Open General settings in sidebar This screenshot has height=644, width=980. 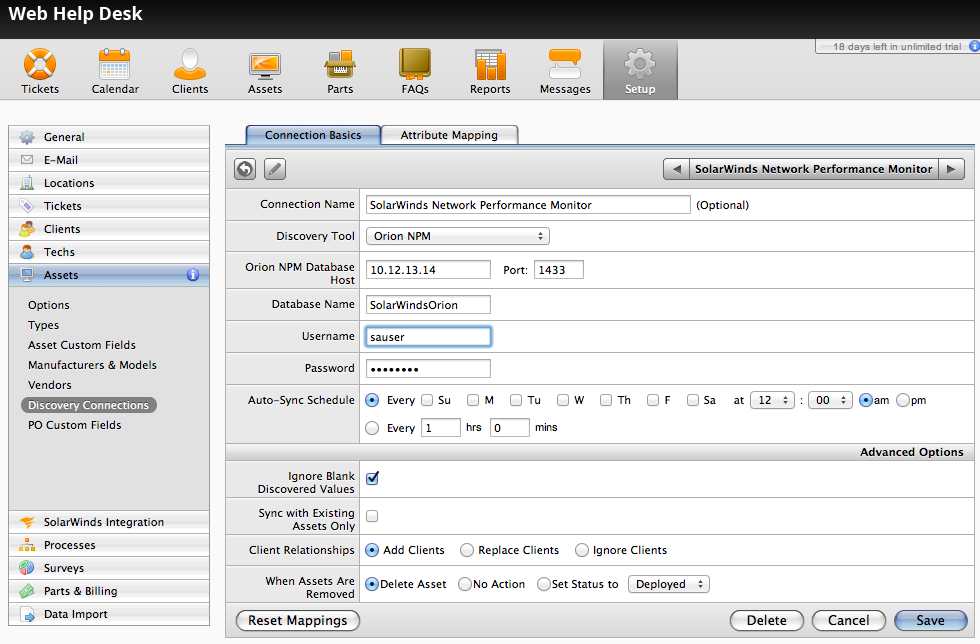pyautogui.click(x=109, y=137)
